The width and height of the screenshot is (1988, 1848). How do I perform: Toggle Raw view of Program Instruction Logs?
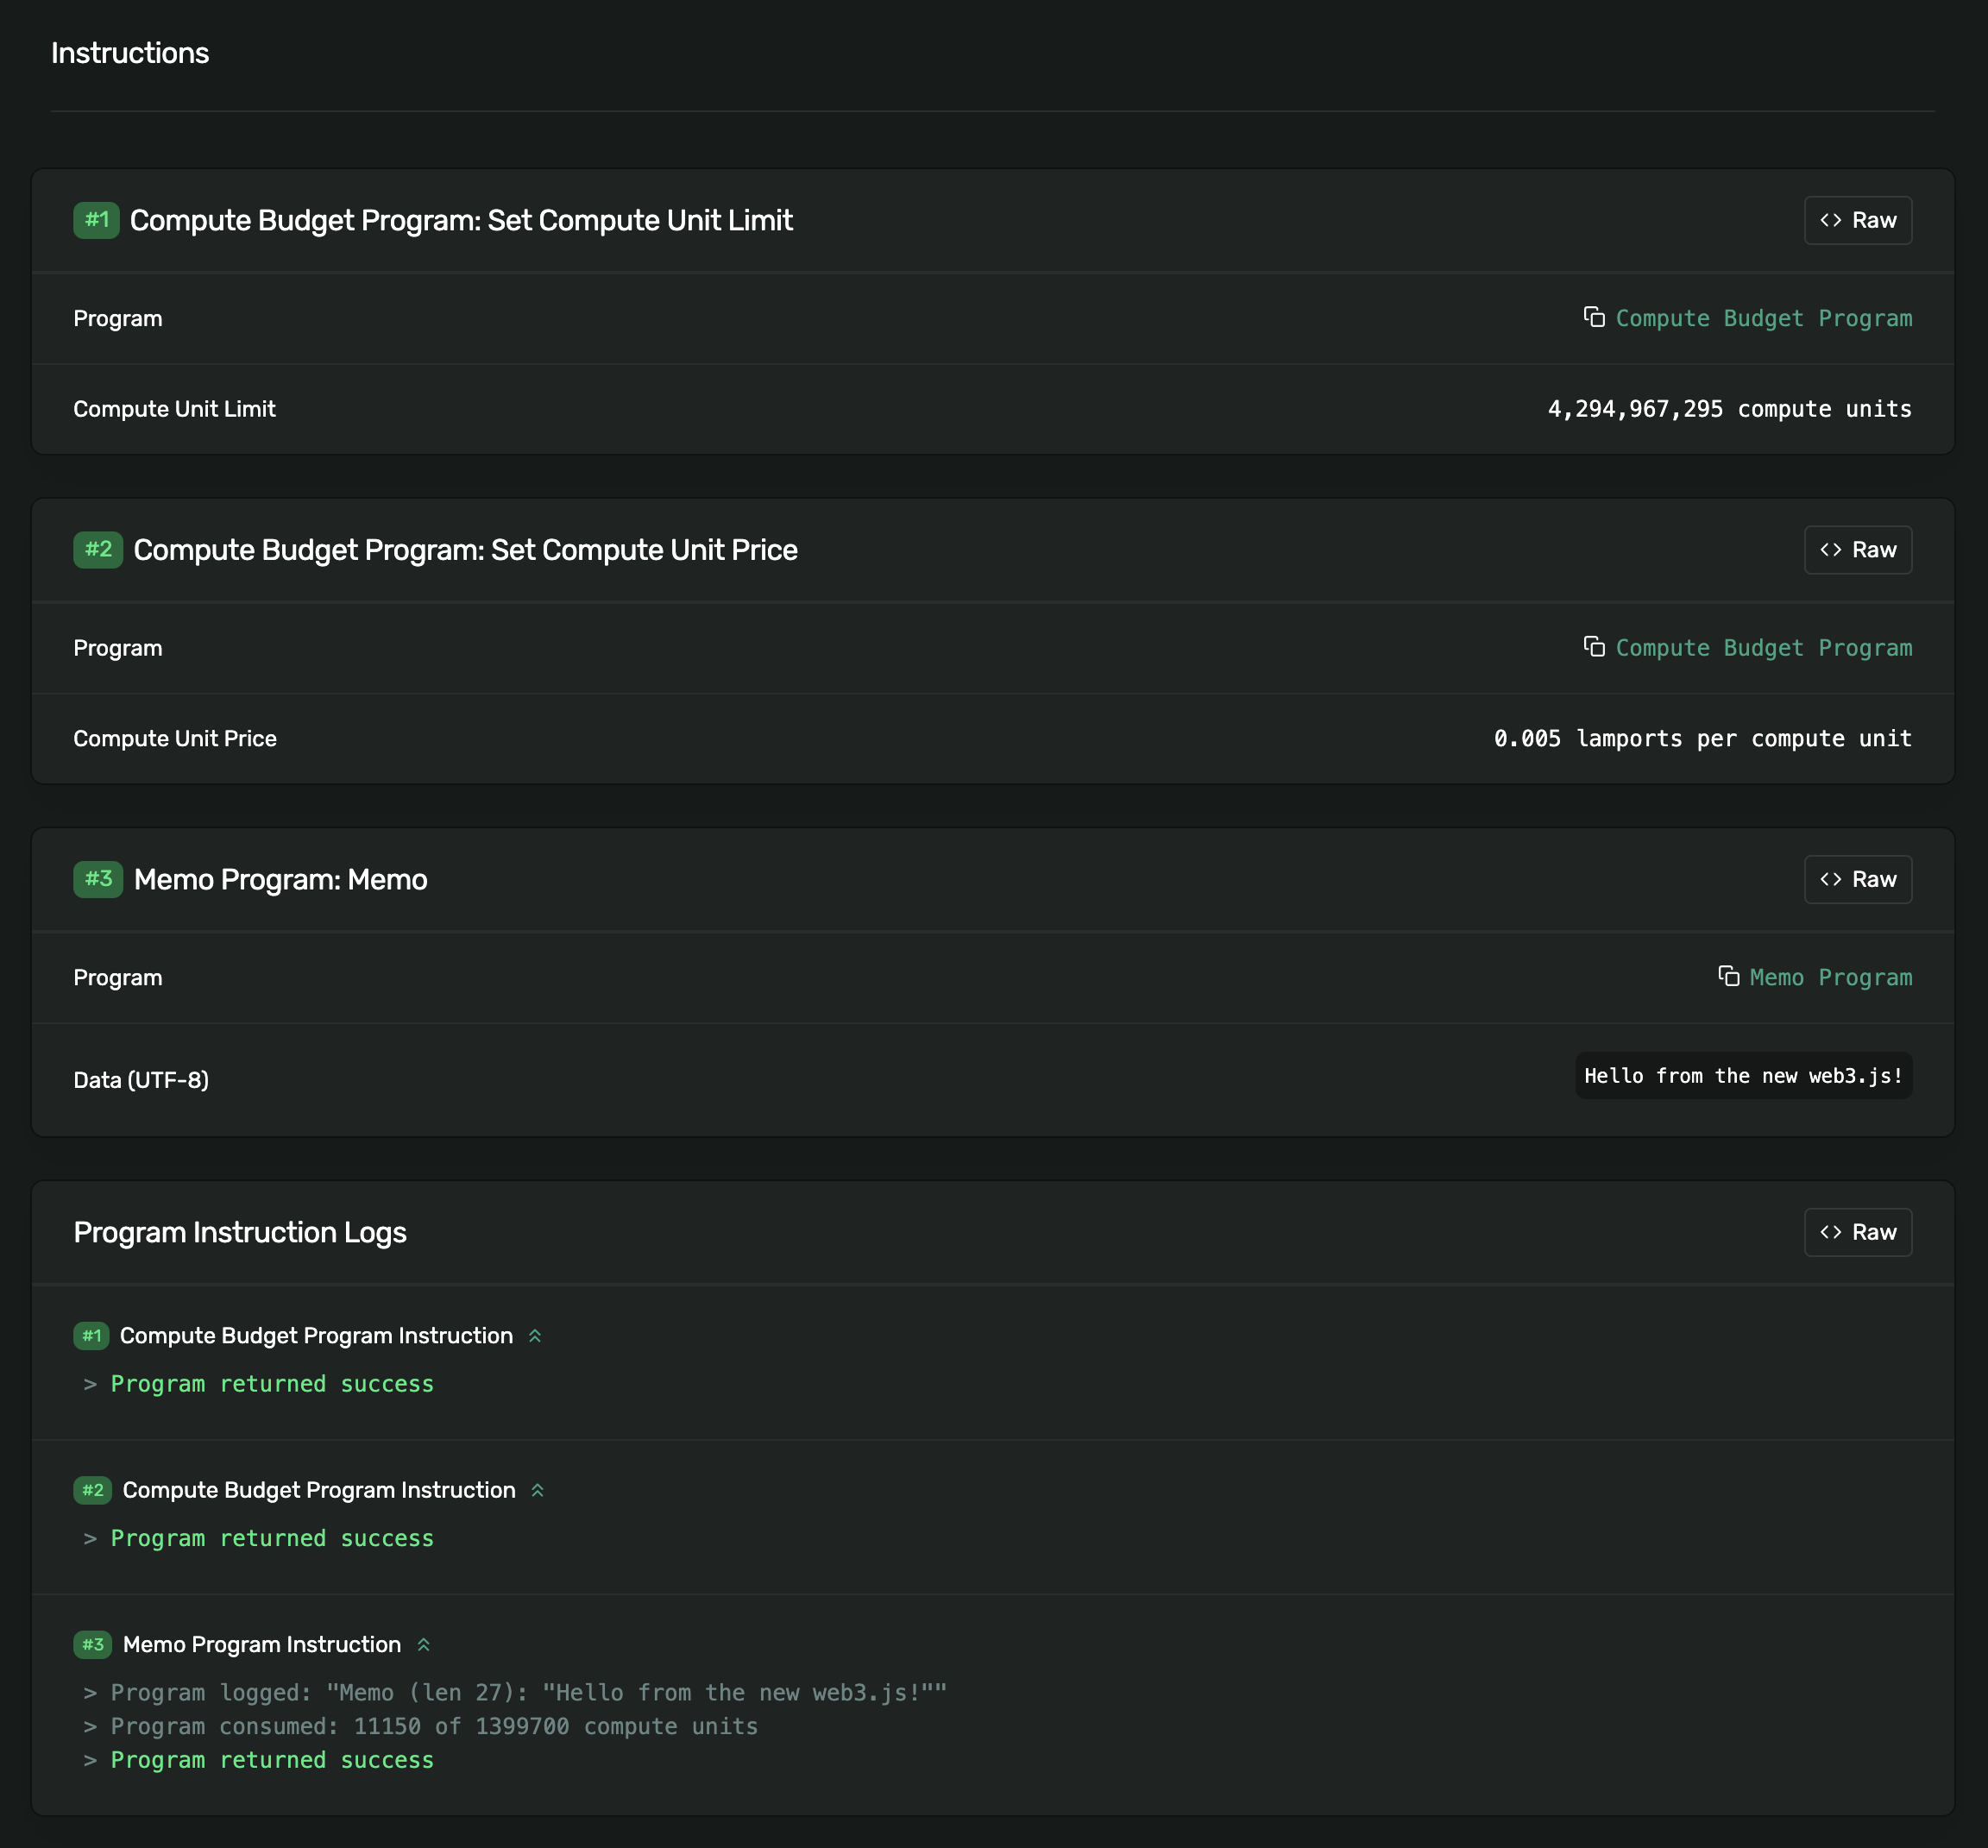(1857, 1232)
